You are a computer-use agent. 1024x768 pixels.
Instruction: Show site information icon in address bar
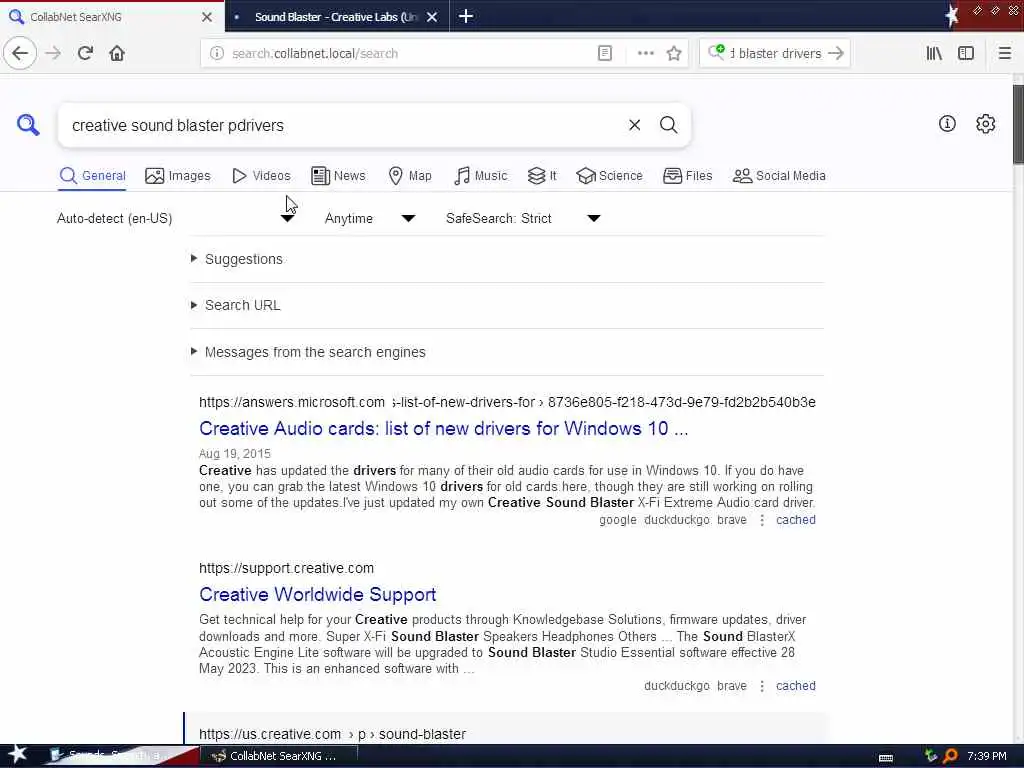(217, 53)
